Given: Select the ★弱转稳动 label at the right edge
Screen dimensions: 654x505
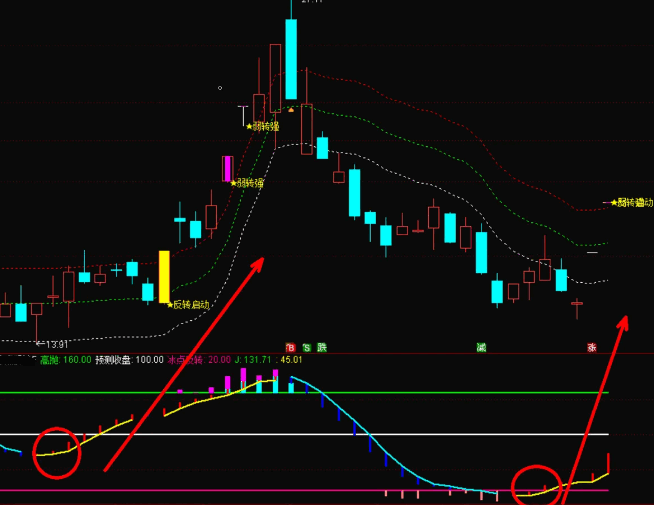Looking at the screenshot, I should click(631, 203).
